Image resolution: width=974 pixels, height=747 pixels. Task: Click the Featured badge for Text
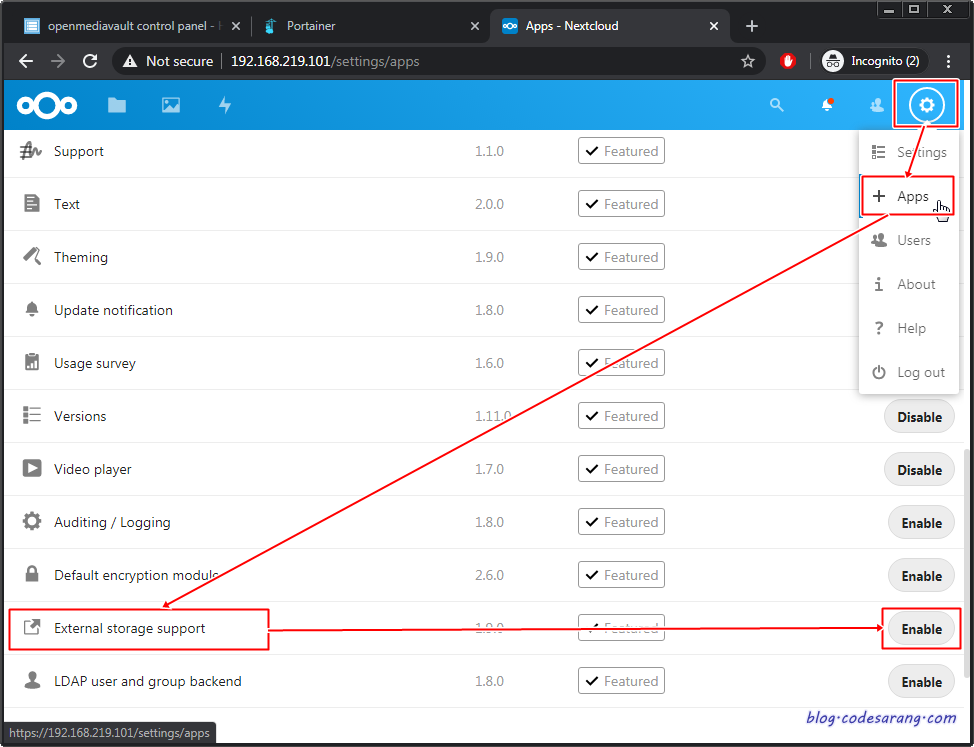621,204
